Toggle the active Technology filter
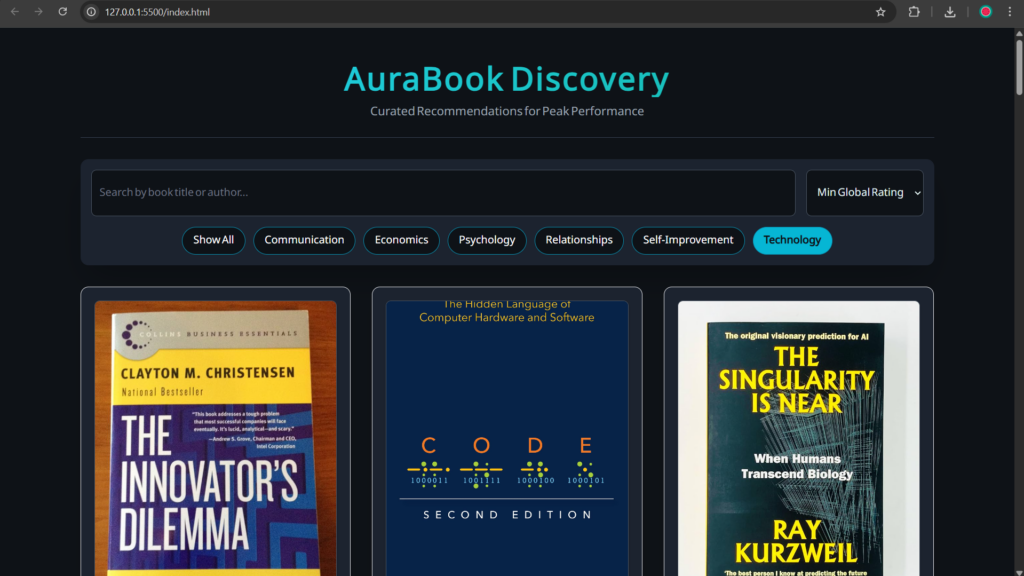 (792, 240)
